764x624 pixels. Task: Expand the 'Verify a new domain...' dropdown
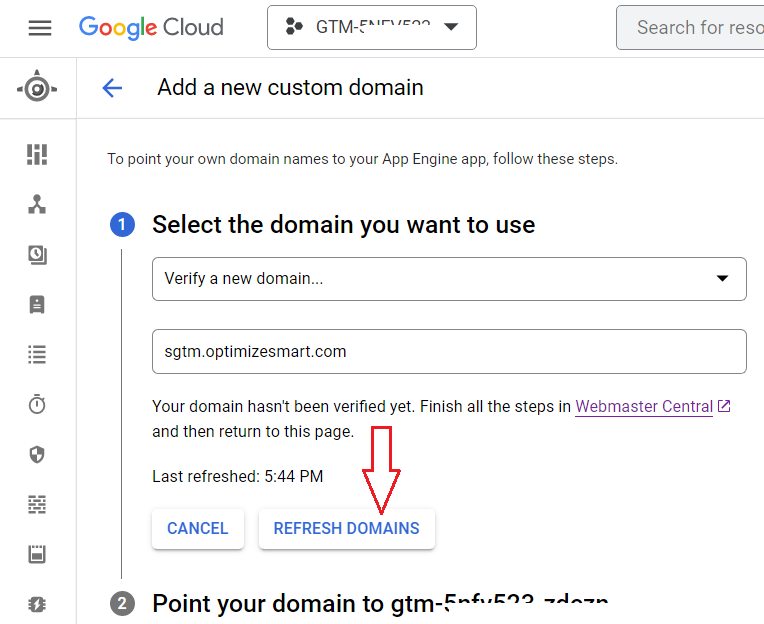(449, 279)
